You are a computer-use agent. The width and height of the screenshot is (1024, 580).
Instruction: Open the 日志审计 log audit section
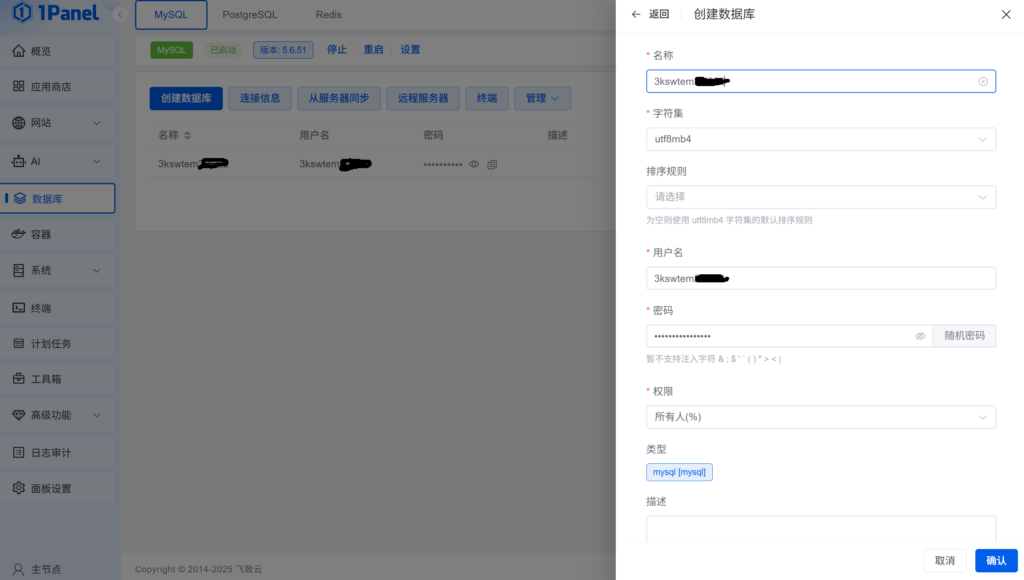click(50, 451)
